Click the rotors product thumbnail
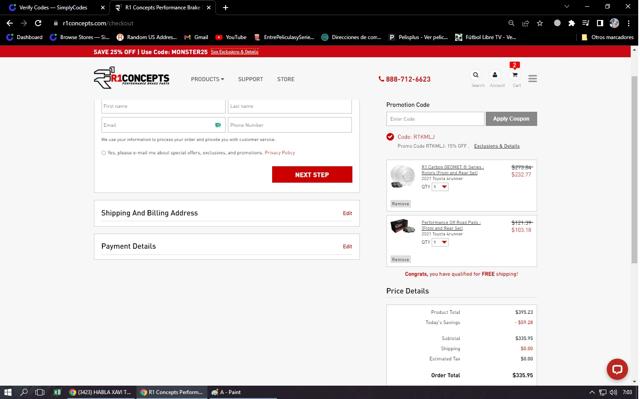This screenshot has width=640, height=399. tap(402, 177)
